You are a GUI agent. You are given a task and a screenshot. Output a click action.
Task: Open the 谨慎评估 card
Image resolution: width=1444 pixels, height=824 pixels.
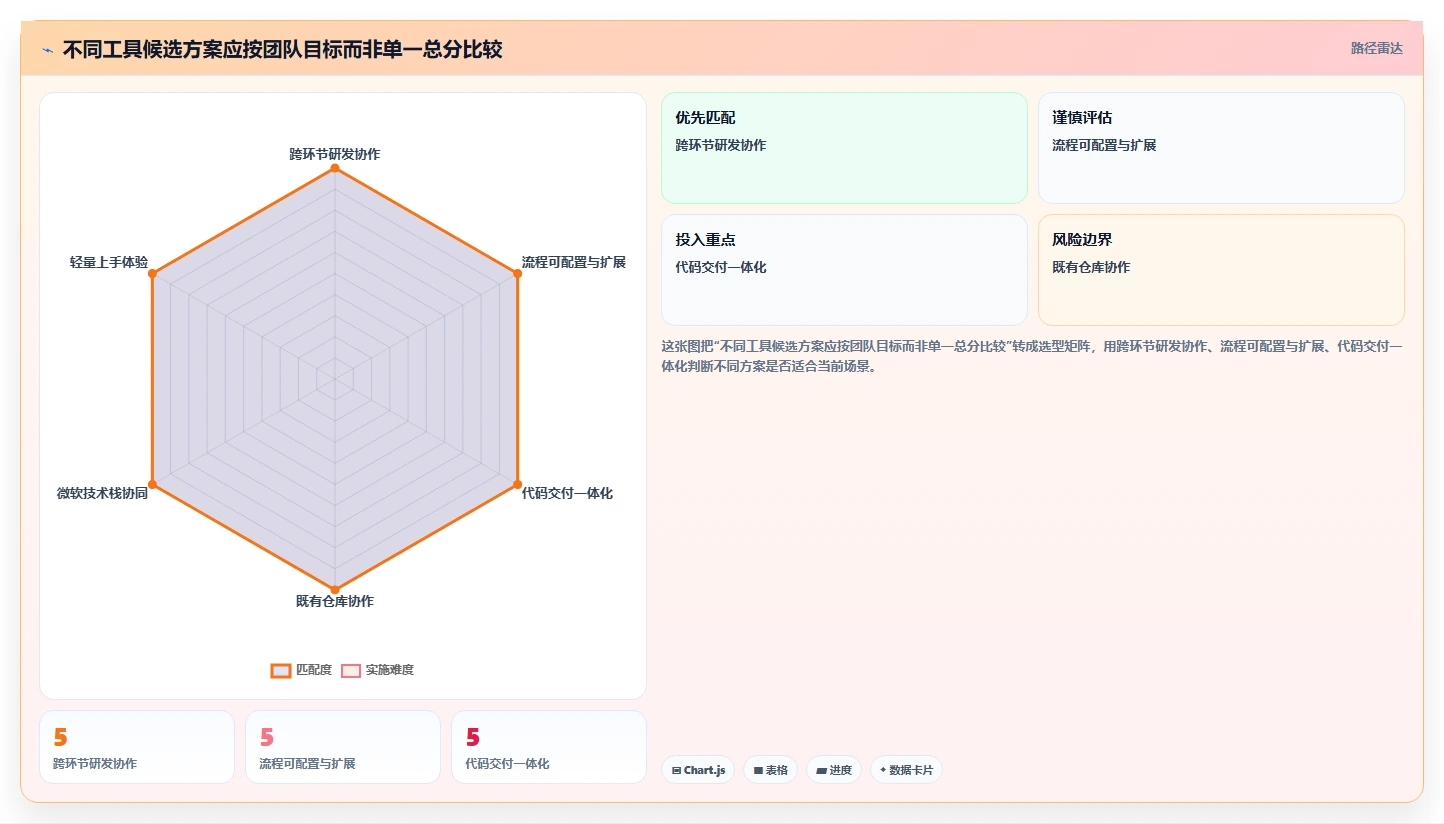click(1221, 148)
